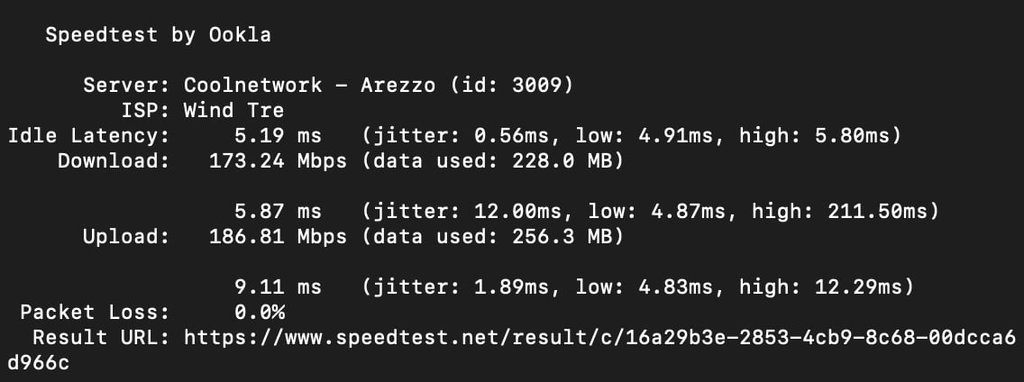Click the data used 256.3 MB text
This screenshot has width=1024, height=382.
492,236
